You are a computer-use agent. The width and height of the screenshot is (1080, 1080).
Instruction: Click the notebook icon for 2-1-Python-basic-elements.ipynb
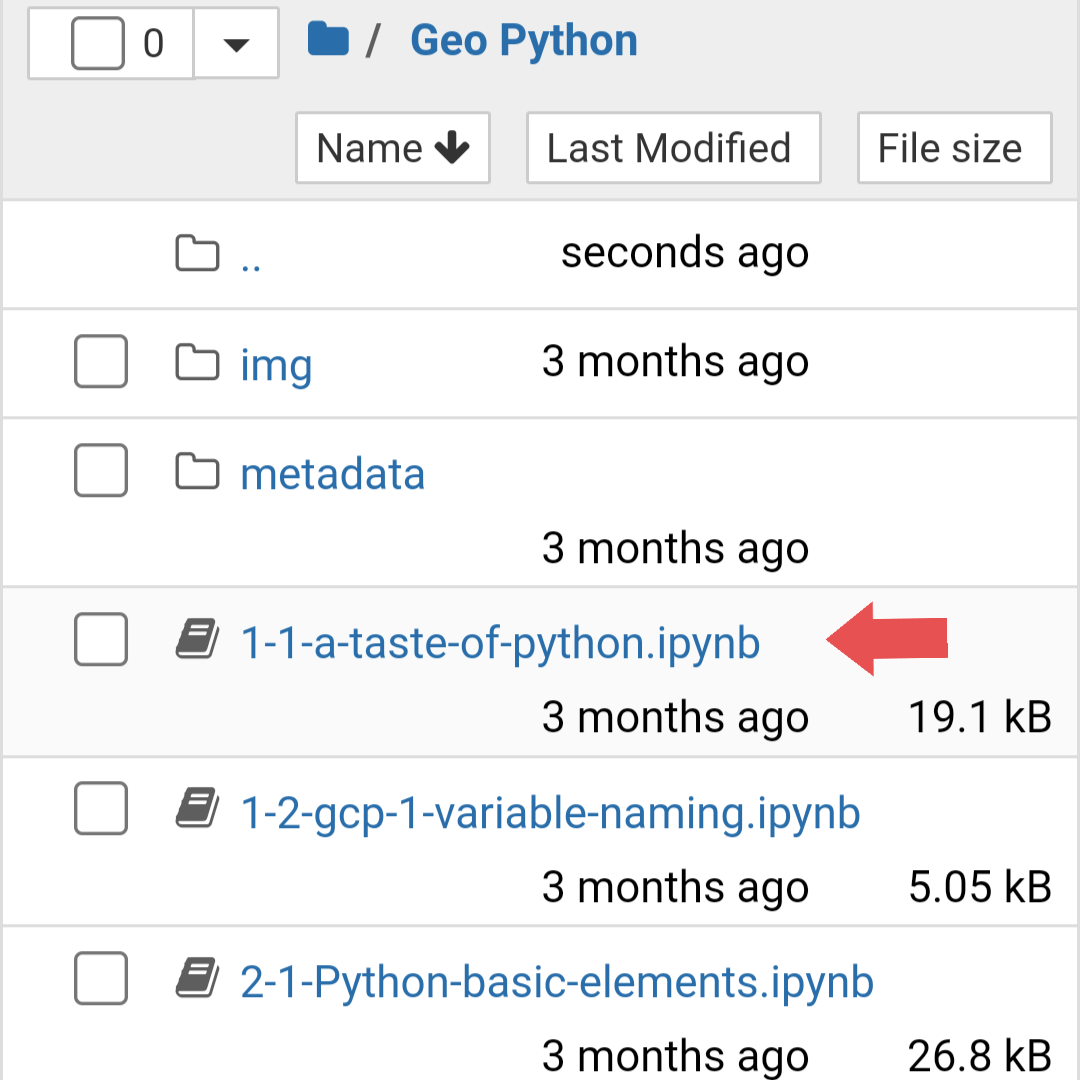coord(197,978)
